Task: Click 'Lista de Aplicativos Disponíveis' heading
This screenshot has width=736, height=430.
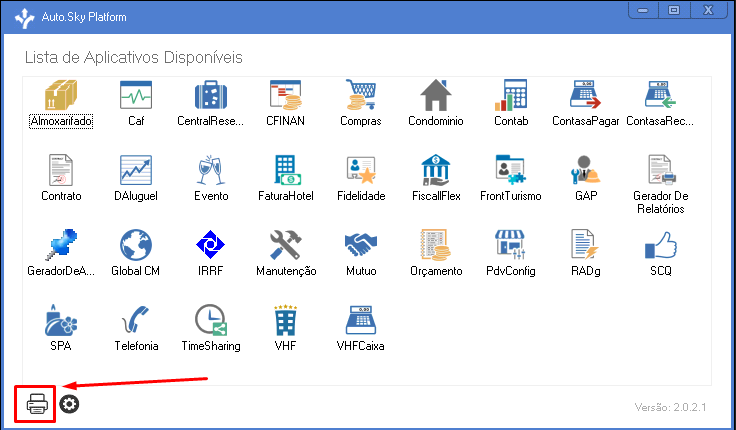Action: pyautogui.click(x=133, y=57)
